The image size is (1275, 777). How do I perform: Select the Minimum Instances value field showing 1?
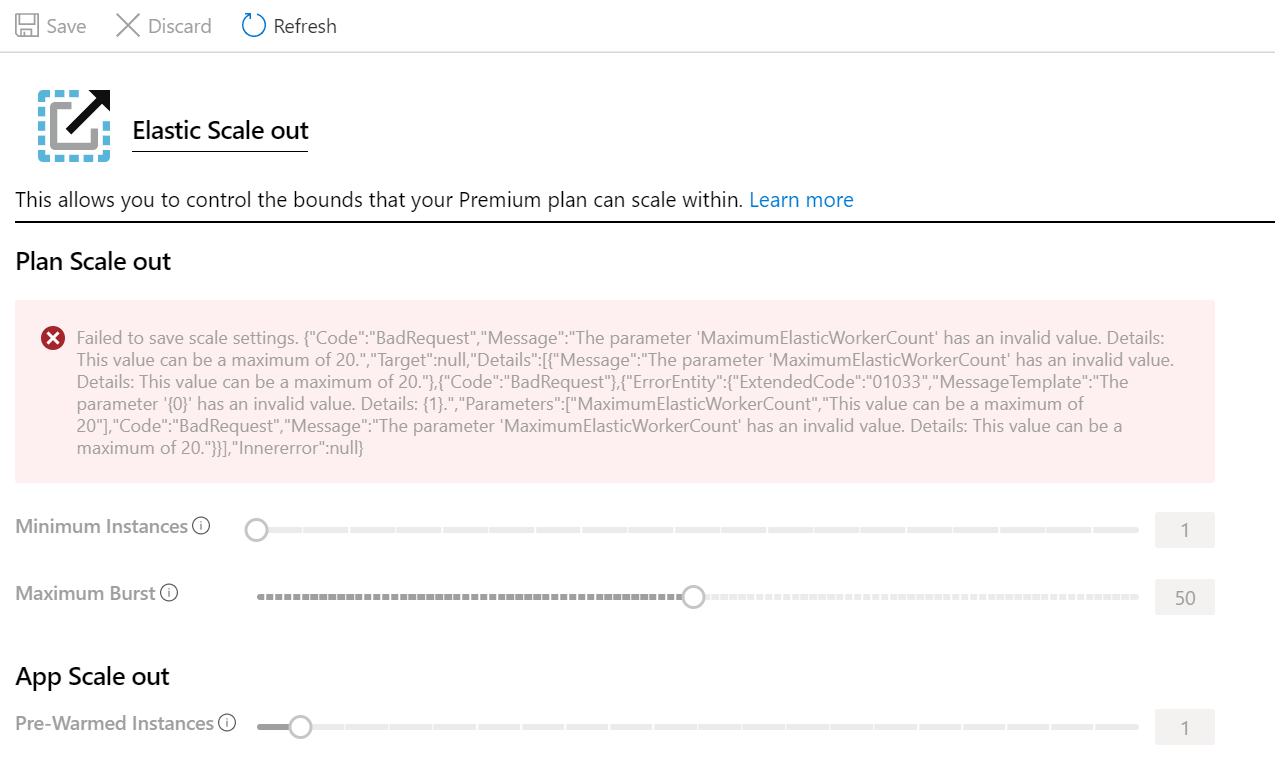point(1184,529)
